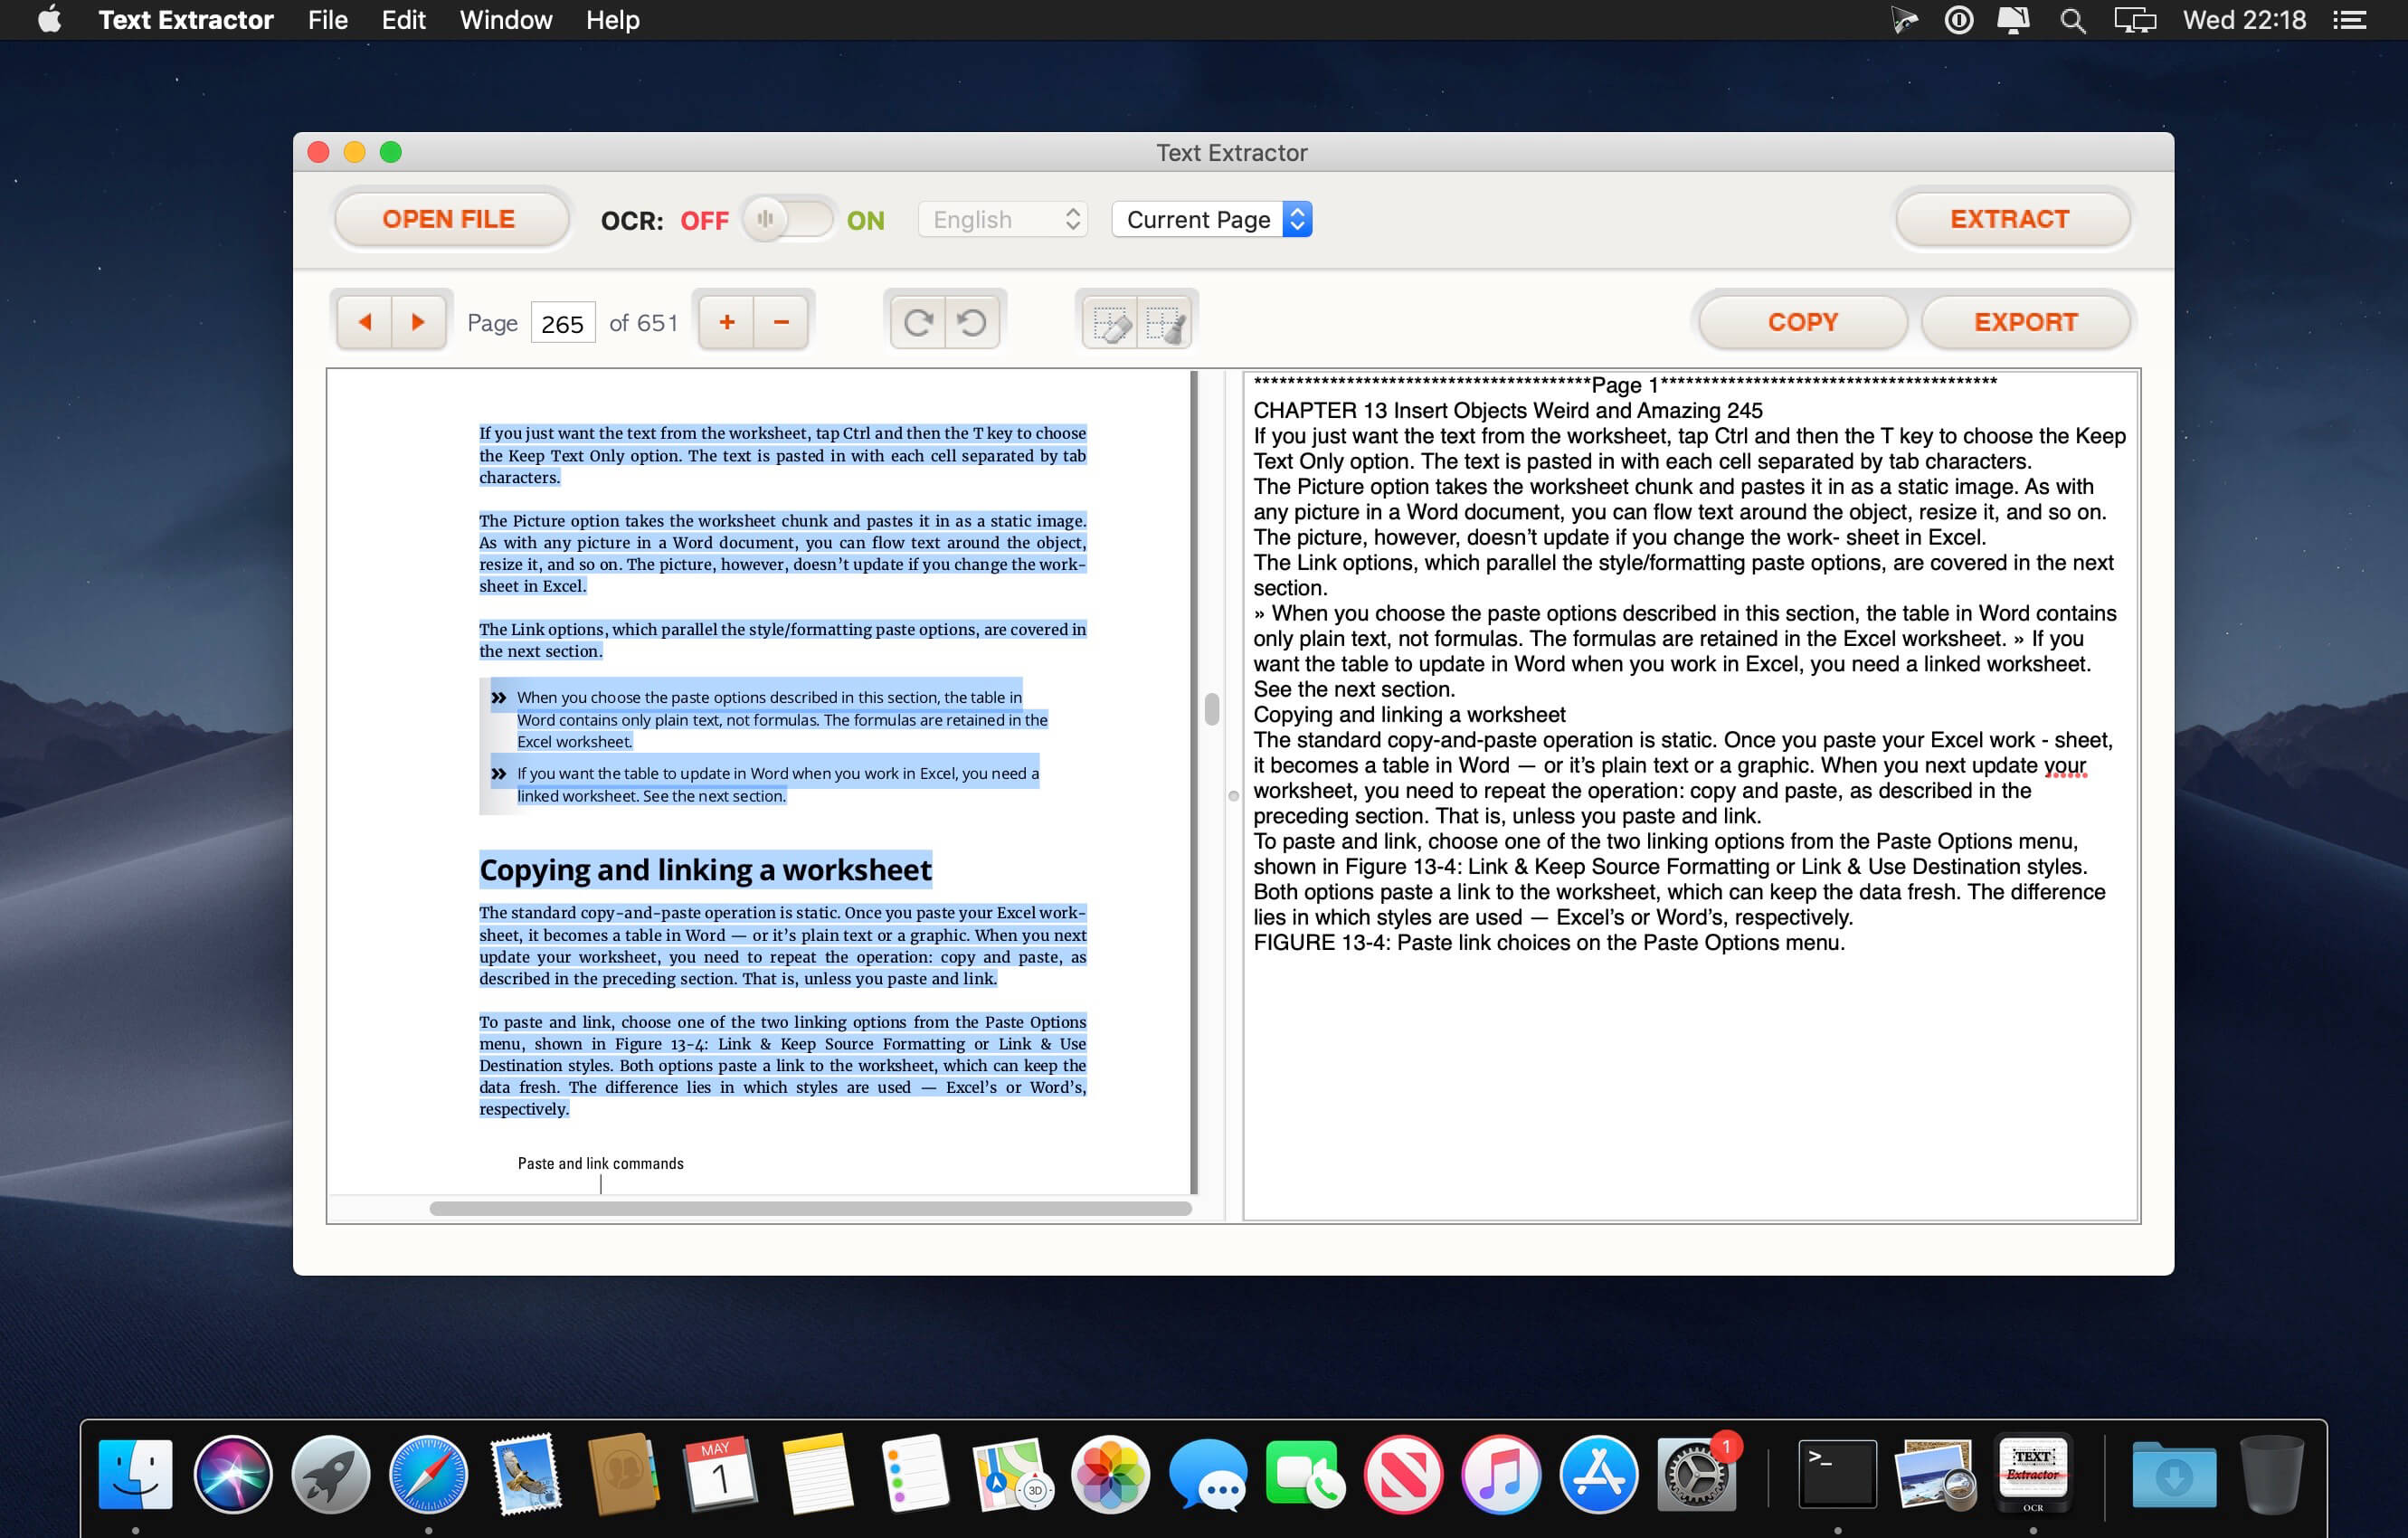
Task: Rotate the page counterclockwise
Action: coord(971,322)
